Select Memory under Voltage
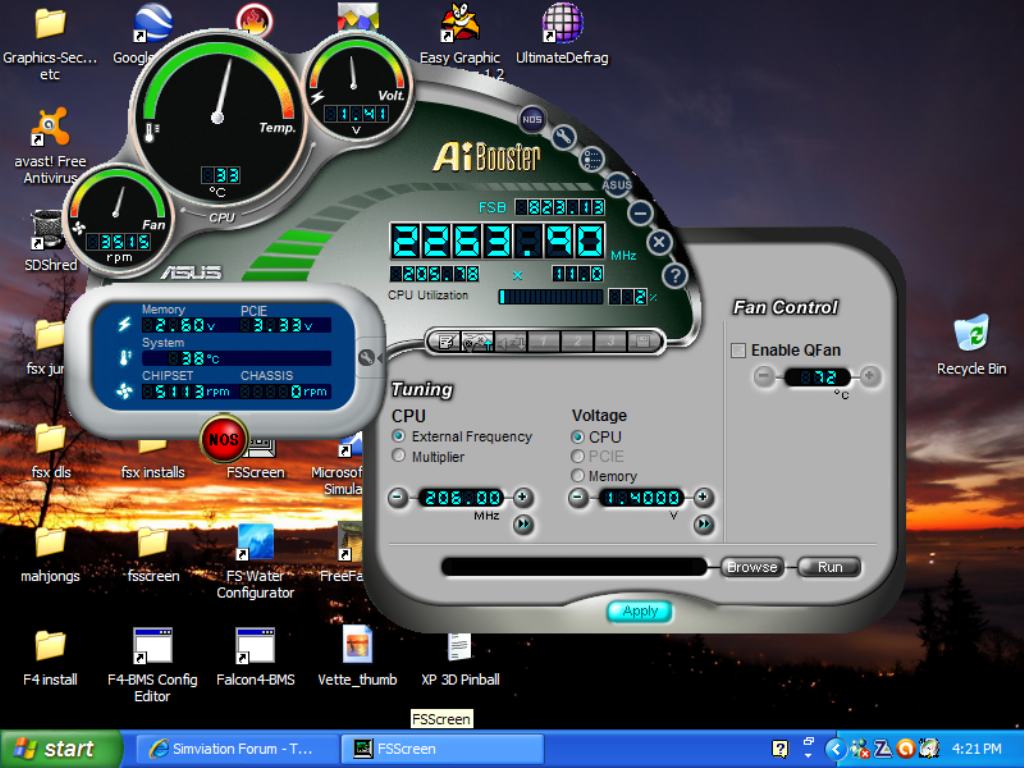Viewport: 1024px width, 768px height. click(577, 476)
